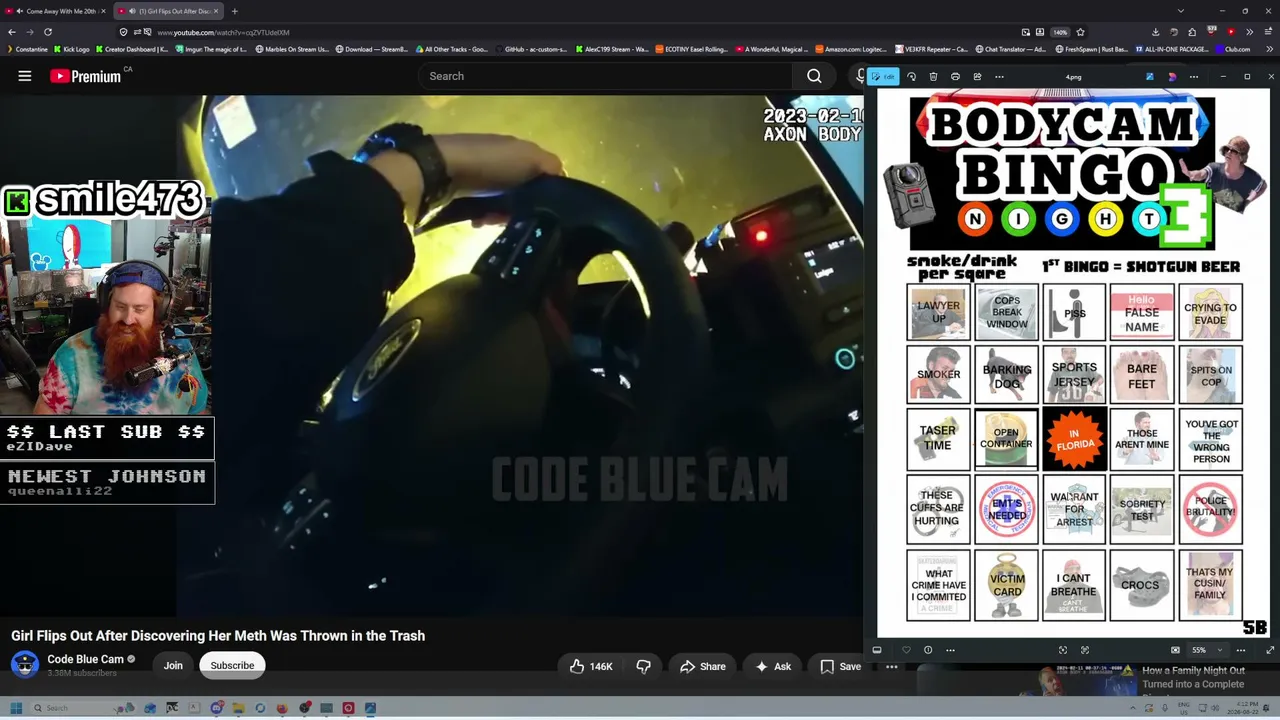1280x720 pixels.
Task: Open GitHub ac-custom bookmark
Action: (x=530, y=49)
